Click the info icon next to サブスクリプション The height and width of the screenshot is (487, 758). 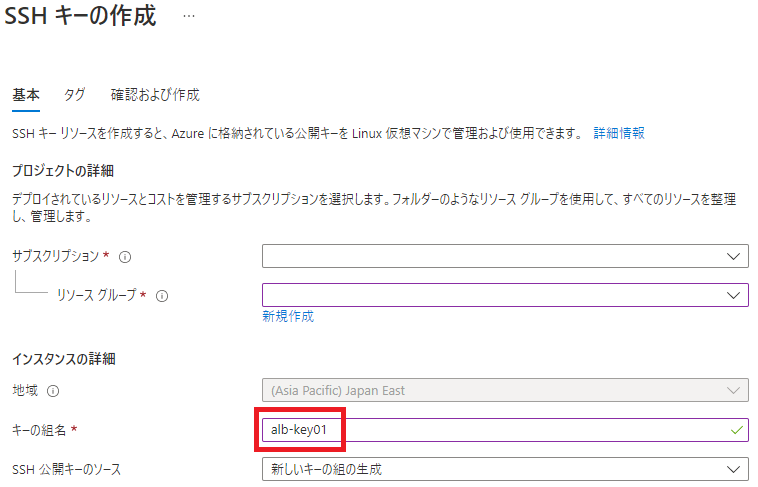tap(125, 257)
